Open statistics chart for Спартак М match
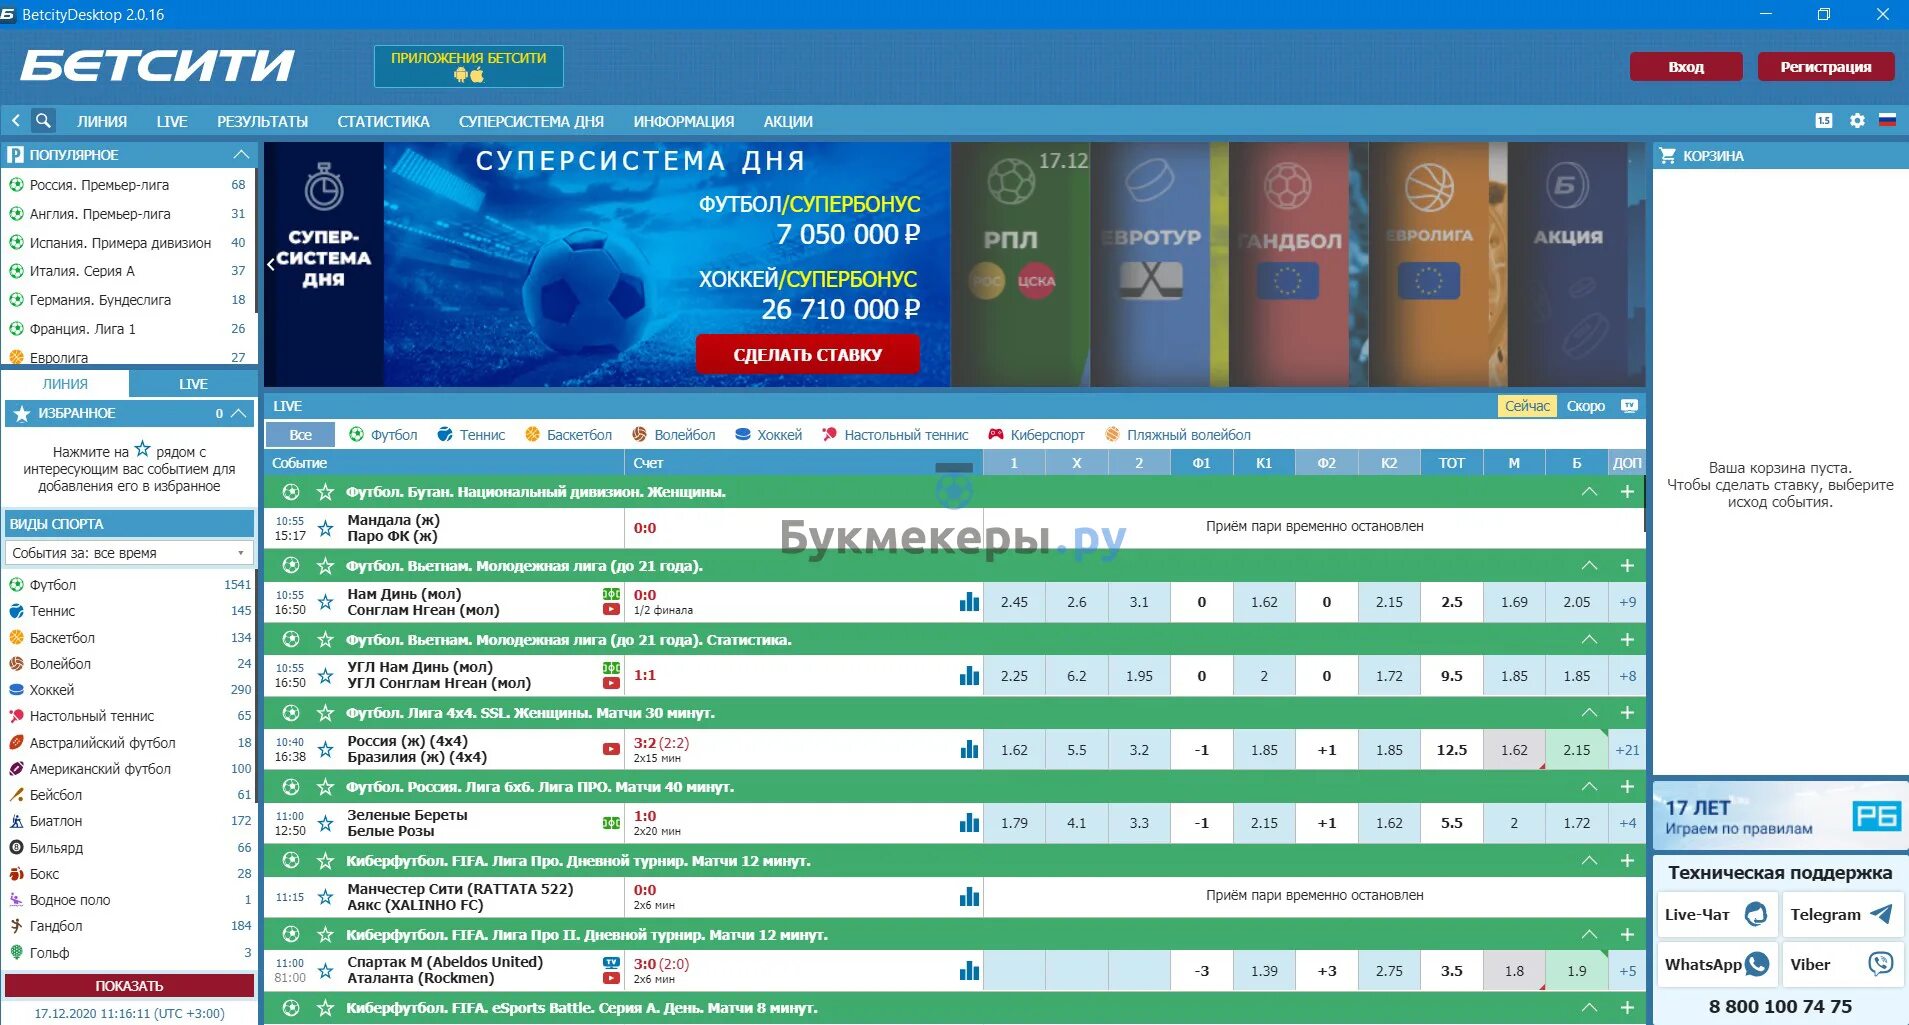Viewport: 1909px width, 1025px height. click(x=969, y=971)
